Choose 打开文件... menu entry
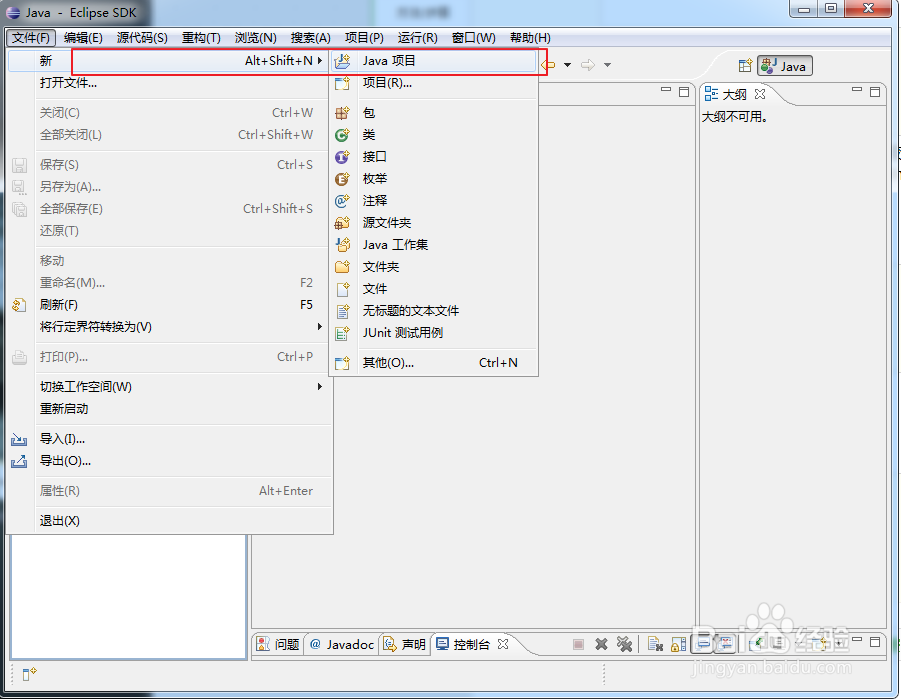 coord(170,83)
